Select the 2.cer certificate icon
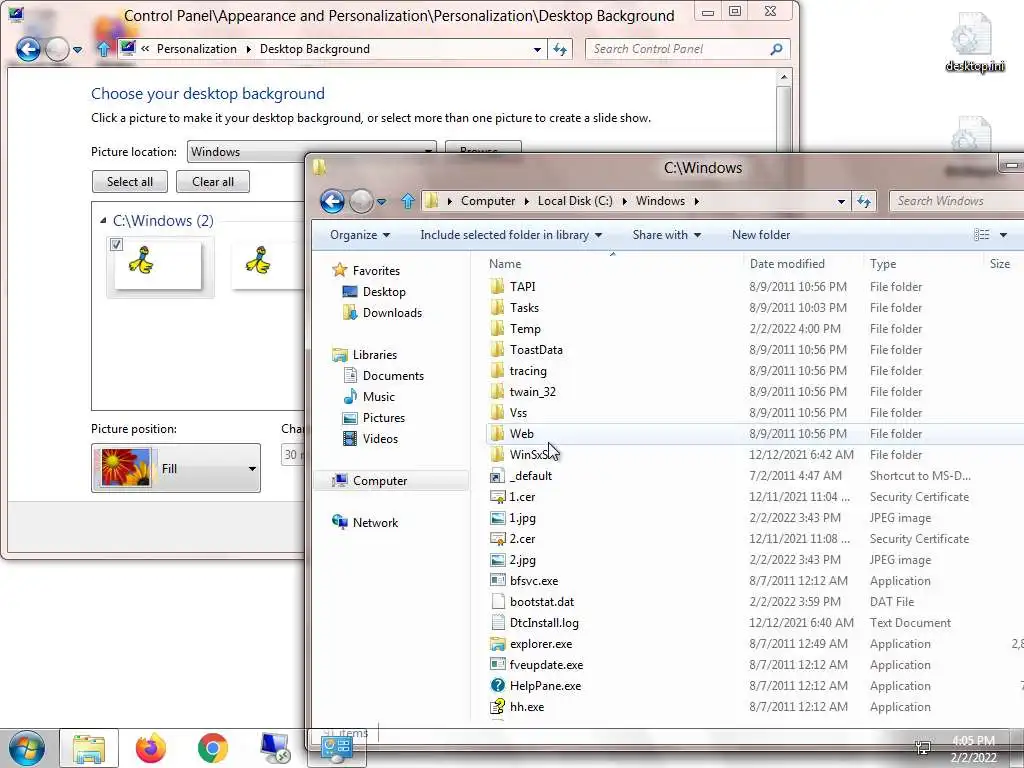 click(x=498, y=539)
